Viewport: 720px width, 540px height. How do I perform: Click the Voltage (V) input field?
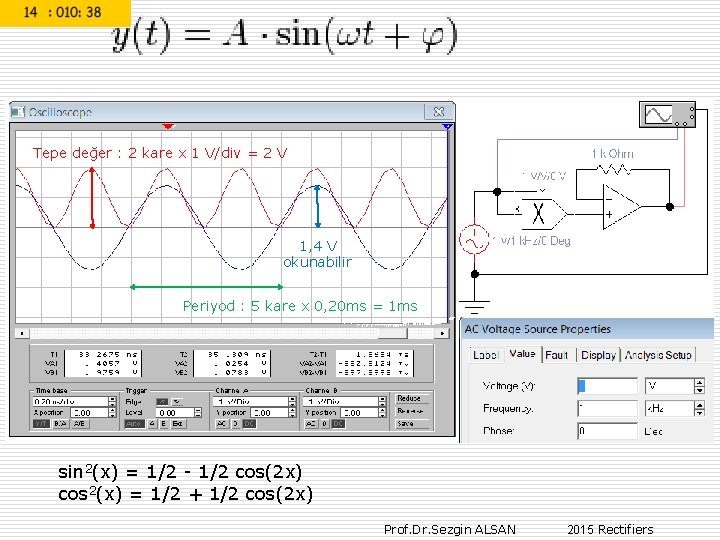608,386
